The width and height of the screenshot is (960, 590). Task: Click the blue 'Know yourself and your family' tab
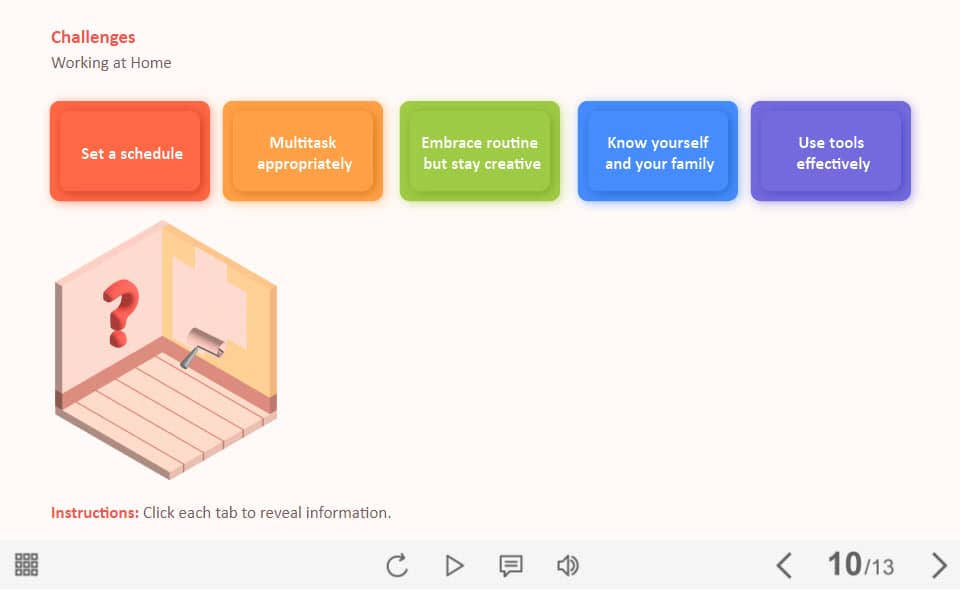coord(658,152)
